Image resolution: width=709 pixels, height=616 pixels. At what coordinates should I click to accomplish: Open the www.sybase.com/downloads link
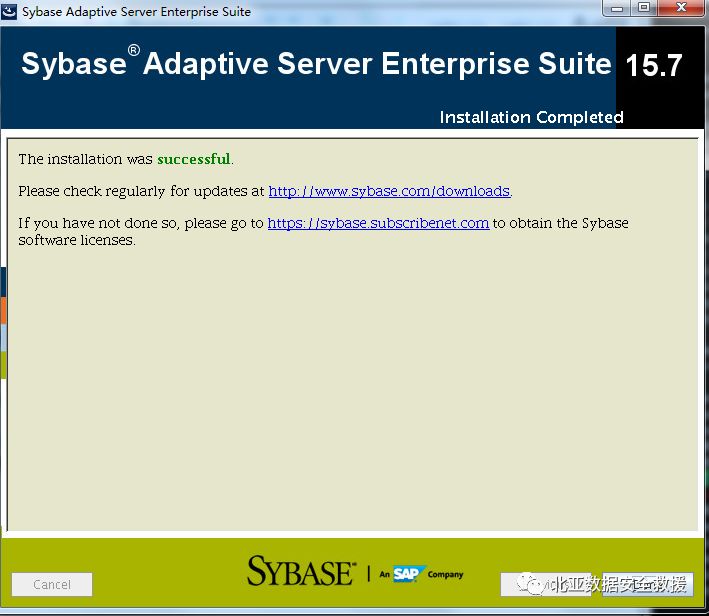(x=389, y=191)
